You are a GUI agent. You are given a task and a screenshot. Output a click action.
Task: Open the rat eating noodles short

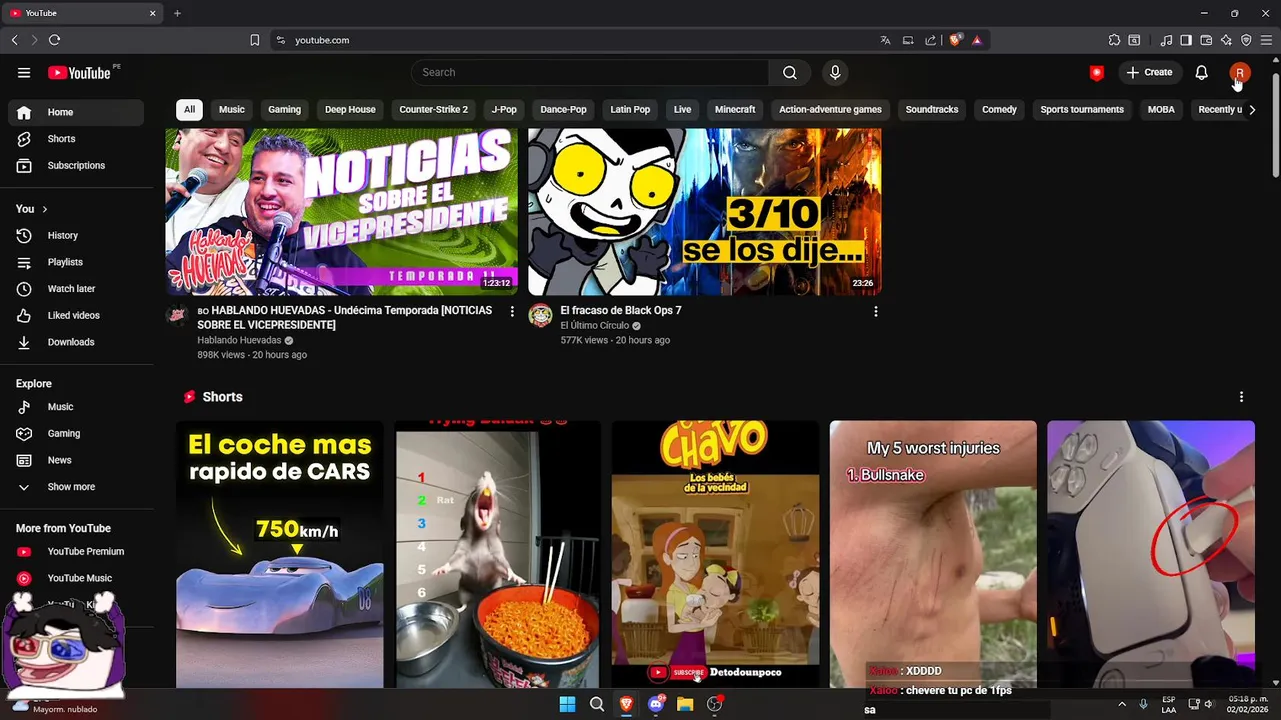pyautogui.click(x=498, y=554)
